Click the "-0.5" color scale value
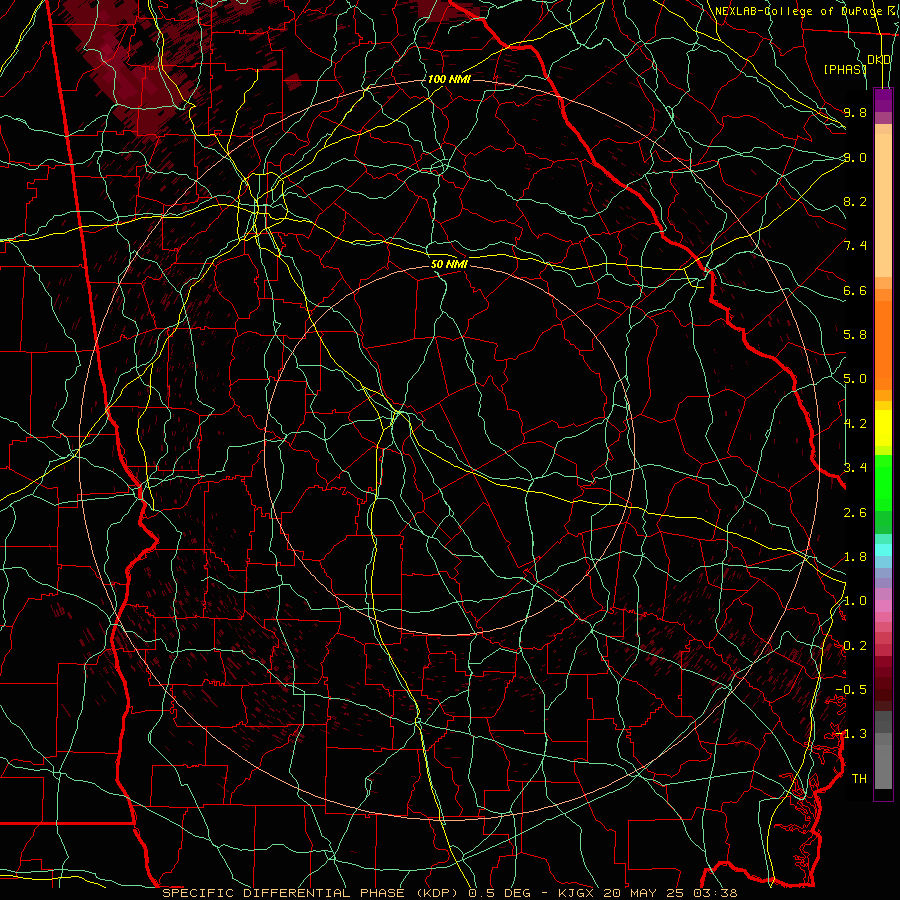Viewport: 900px width, 900px height. (851, 690)
